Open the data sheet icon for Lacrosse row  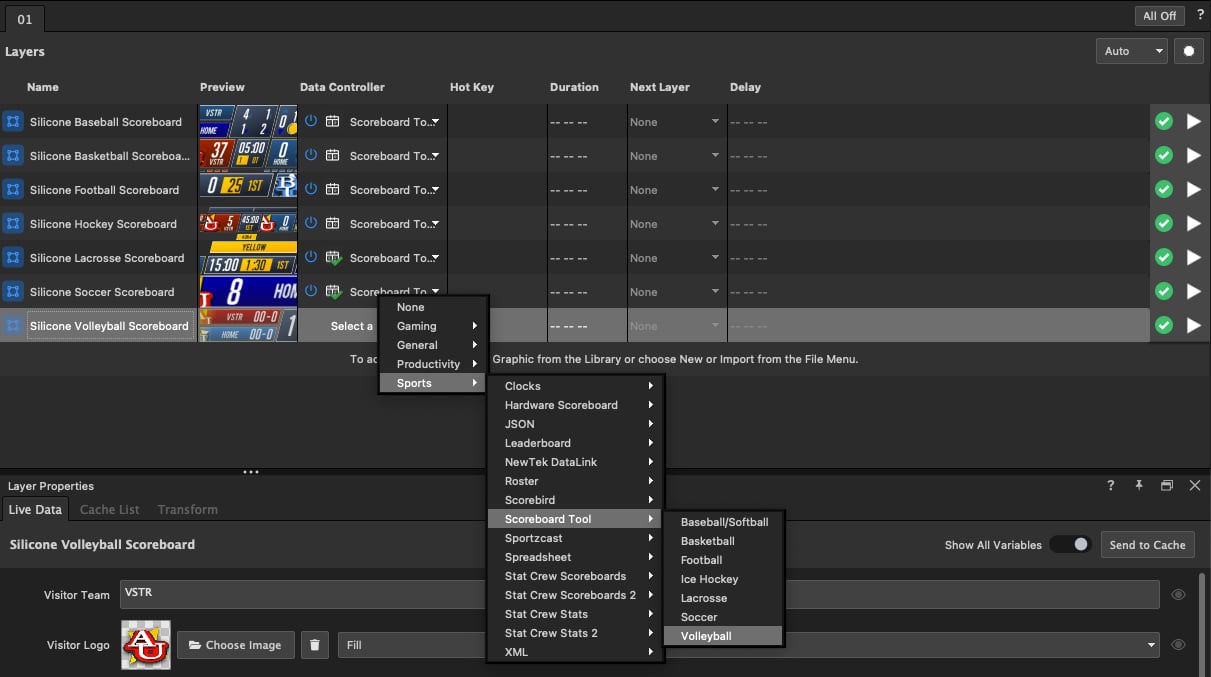[x=332, y=258]
